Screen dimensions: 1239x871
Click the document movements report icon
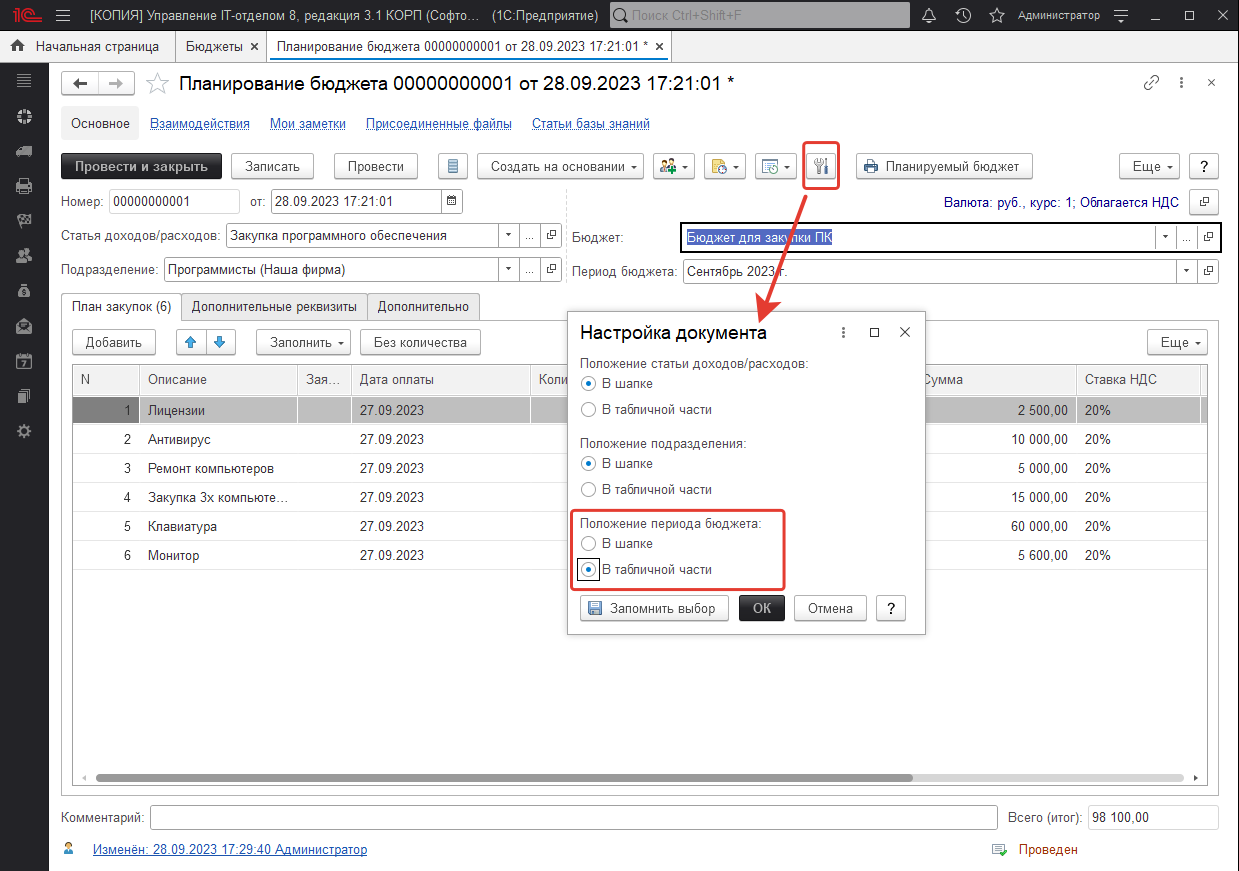coord(454,167)
